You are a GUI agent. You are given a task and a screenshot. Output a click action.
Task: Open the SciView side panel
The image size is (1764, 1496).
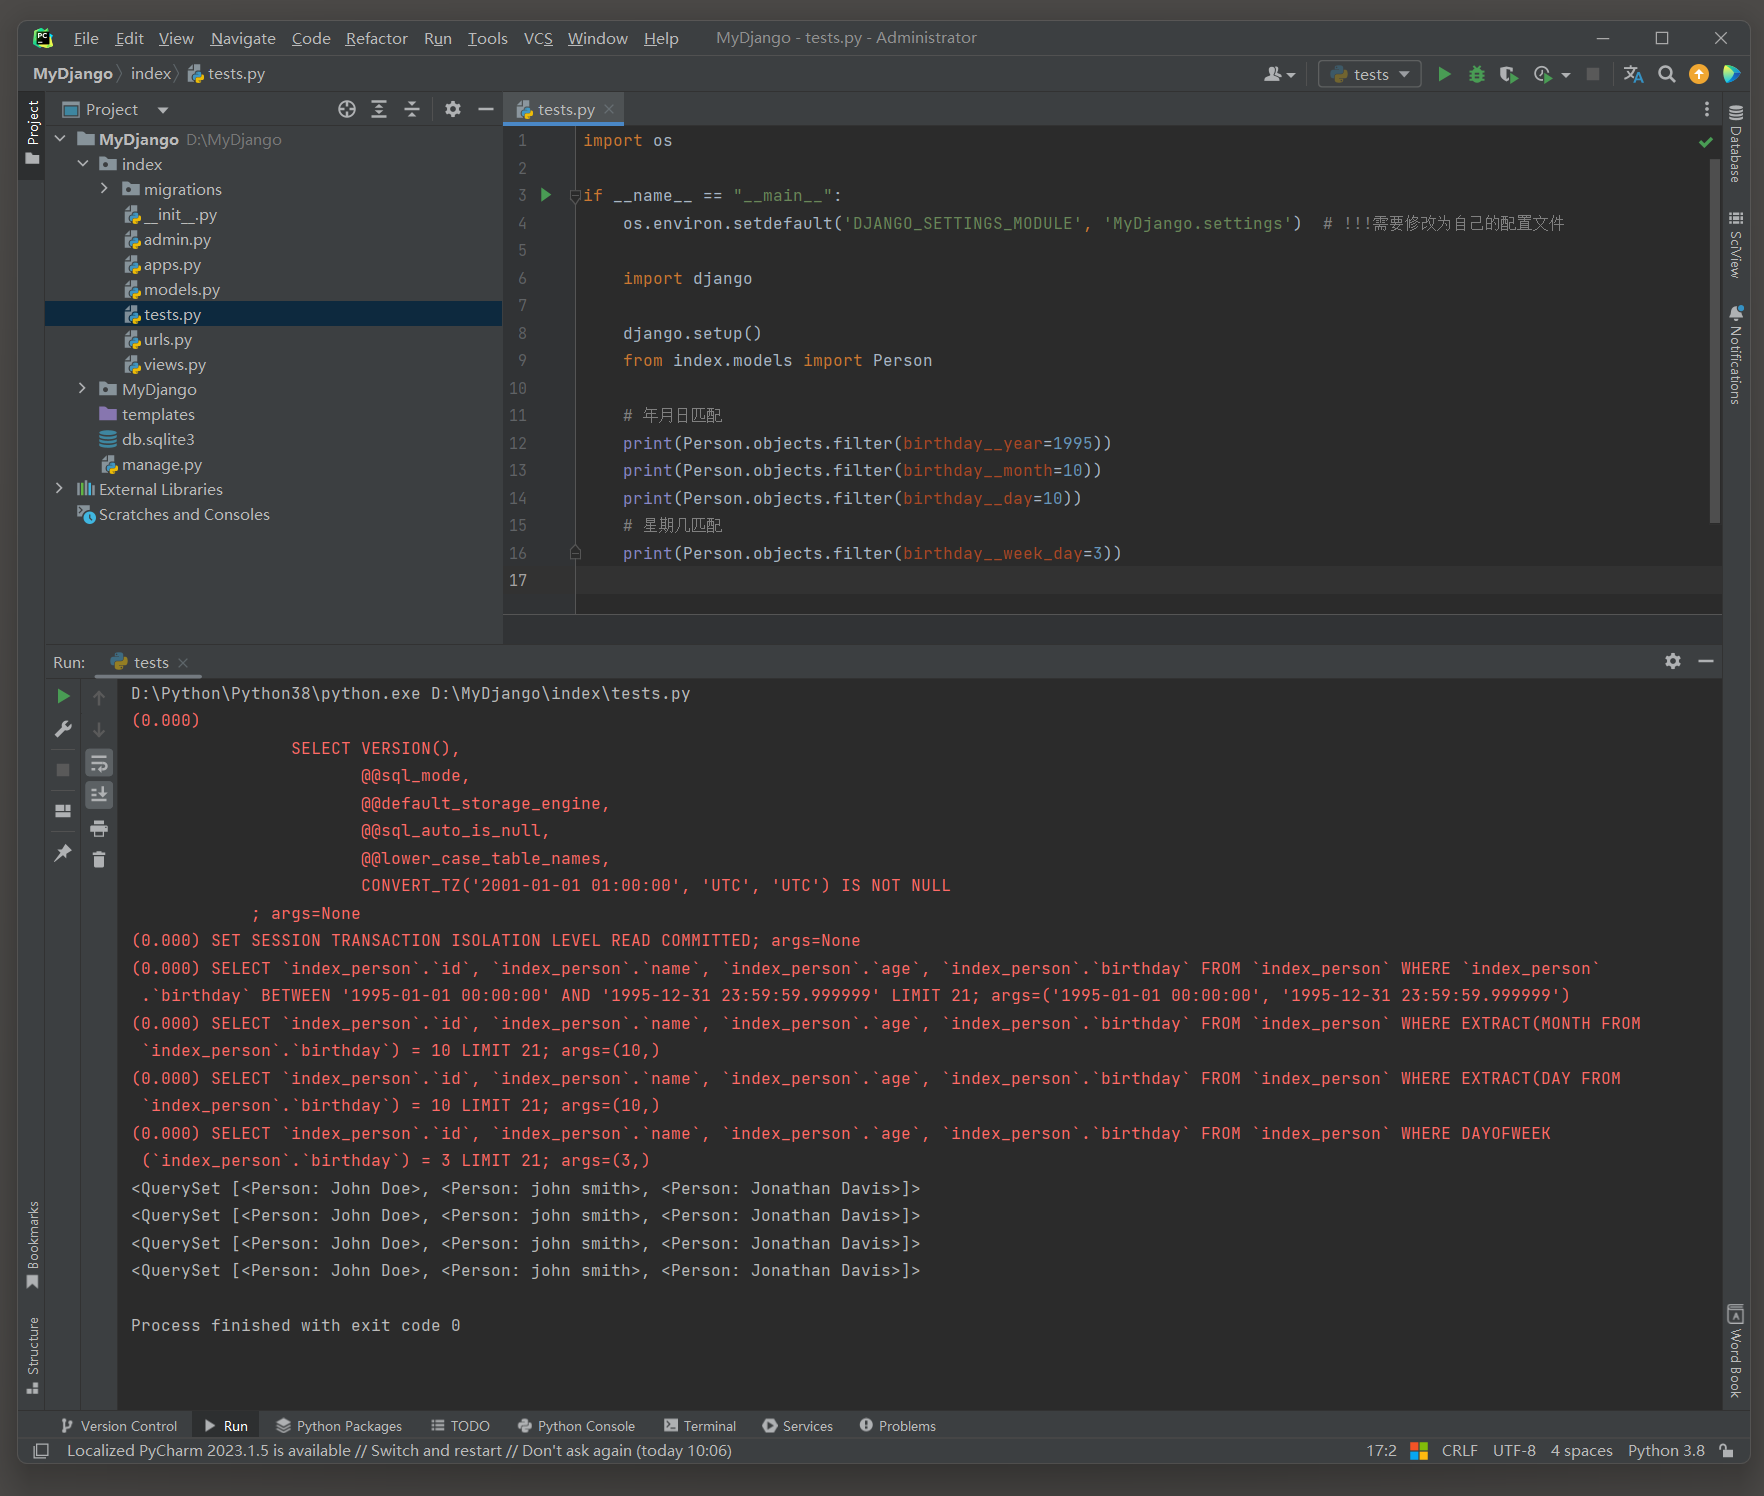[x=1735, y=245]
